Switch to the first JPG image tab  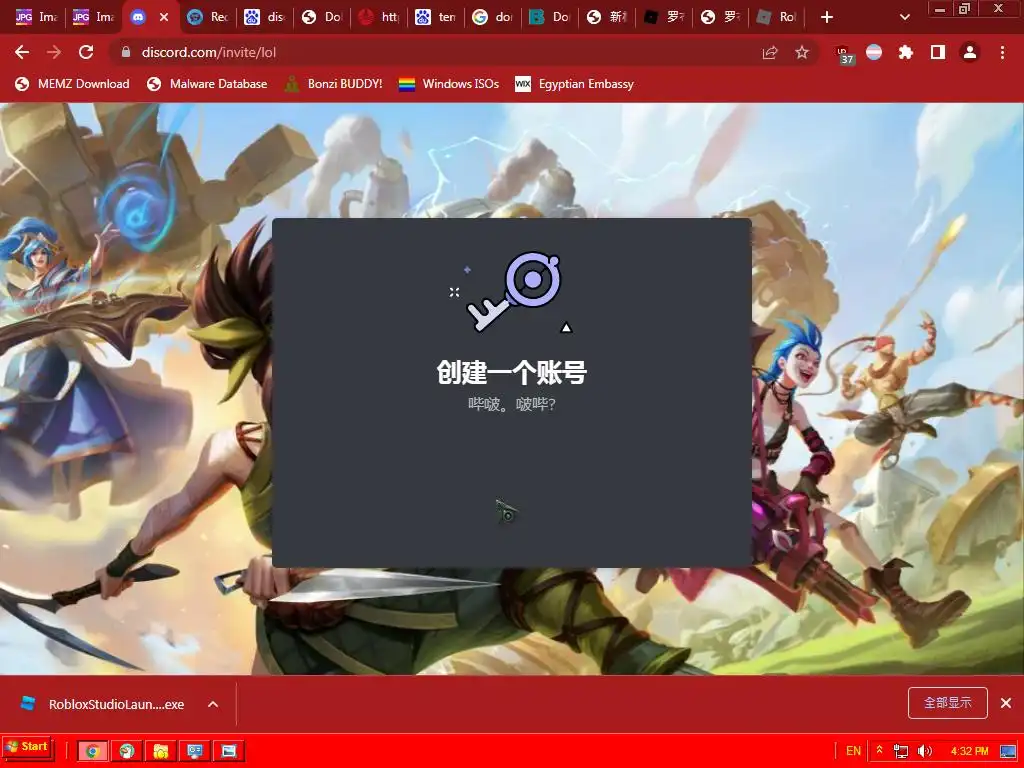[35, 17]
